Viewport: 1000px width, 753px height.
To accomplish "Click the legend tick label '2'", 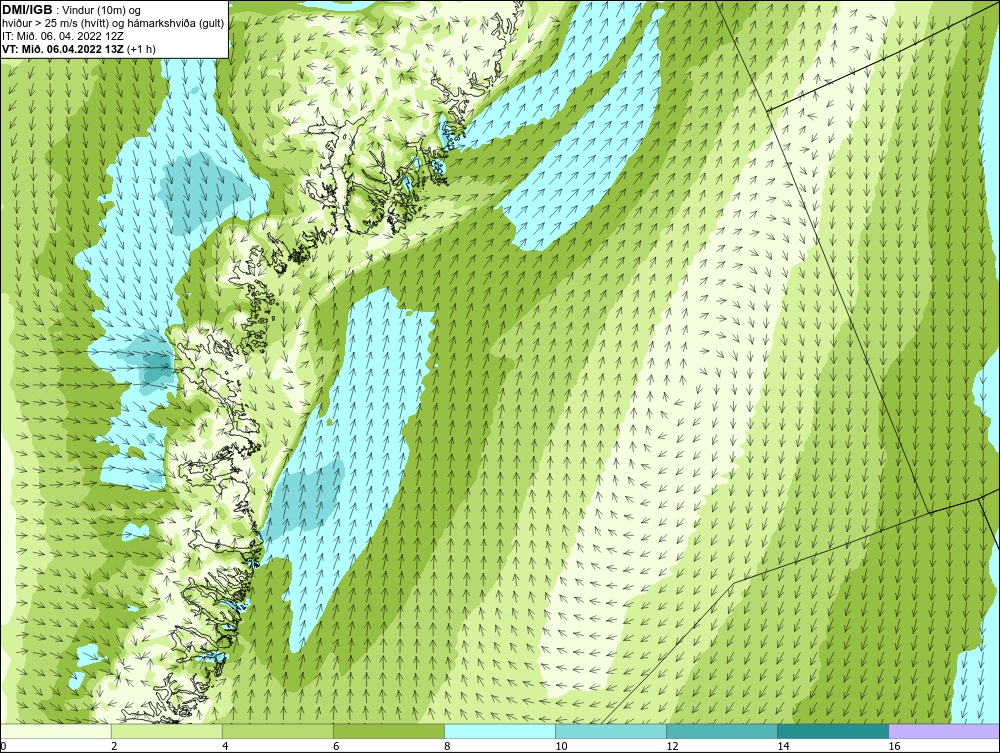I will coord(114,746).
